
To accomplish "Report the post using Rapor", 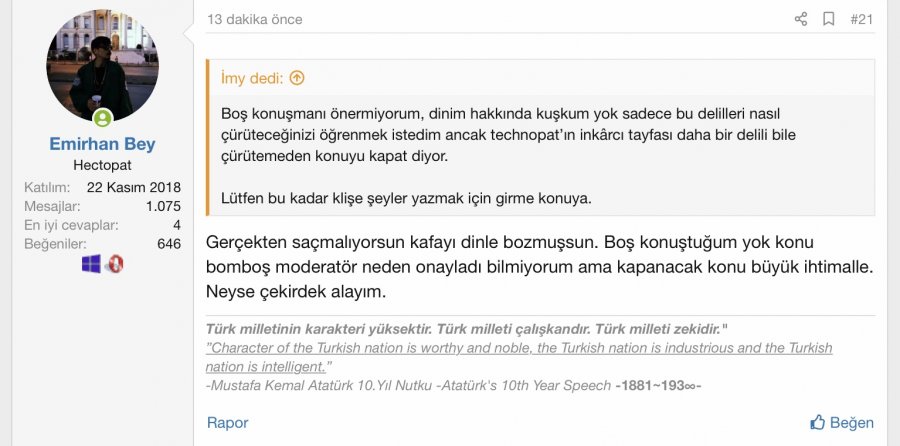I will point(227,422).
